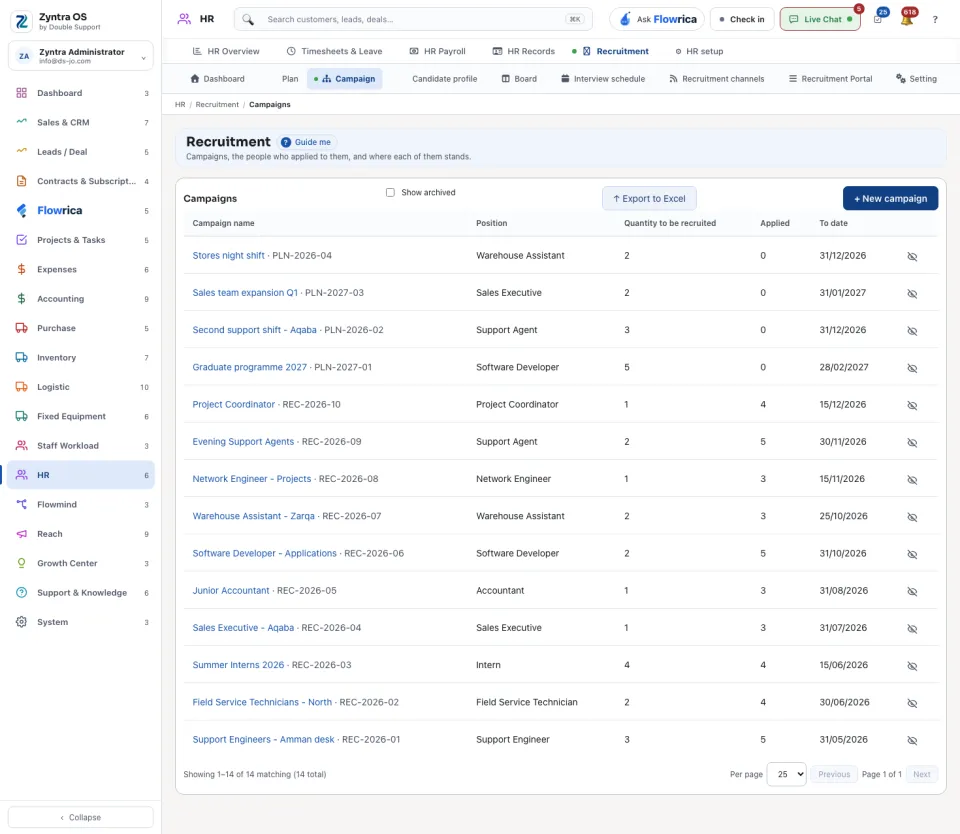Click the New campaign button
Viewport: 960px width, 834px height.
point(890,198)
